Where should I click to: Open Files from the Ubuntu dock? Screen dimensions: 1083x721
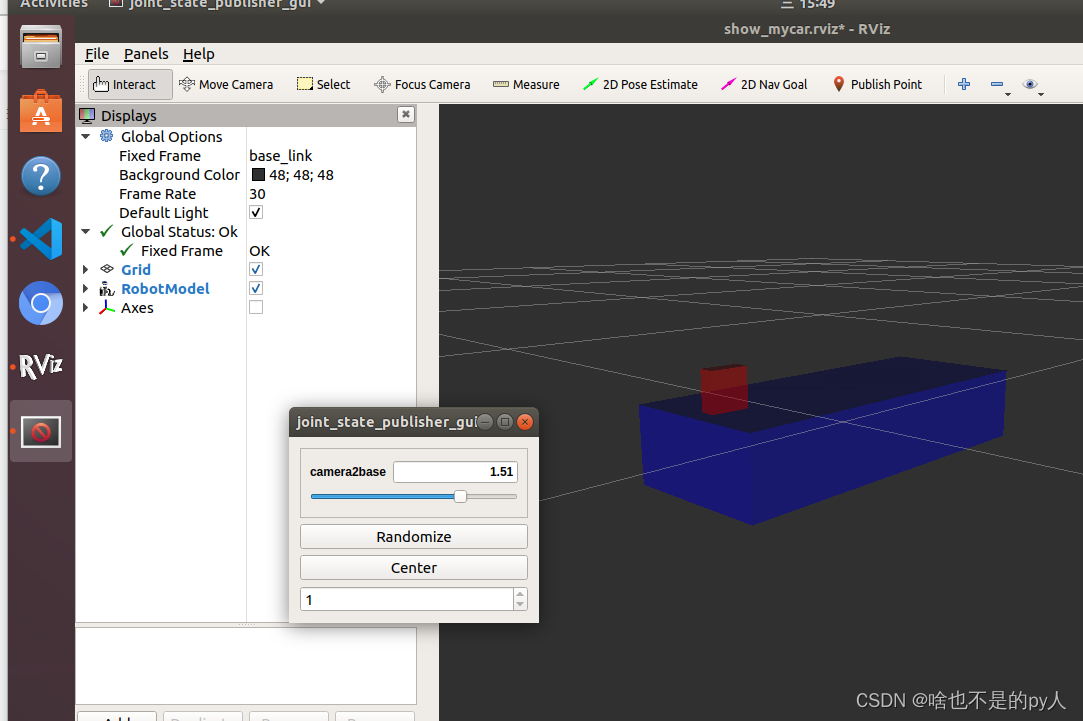tap(41, 47)
